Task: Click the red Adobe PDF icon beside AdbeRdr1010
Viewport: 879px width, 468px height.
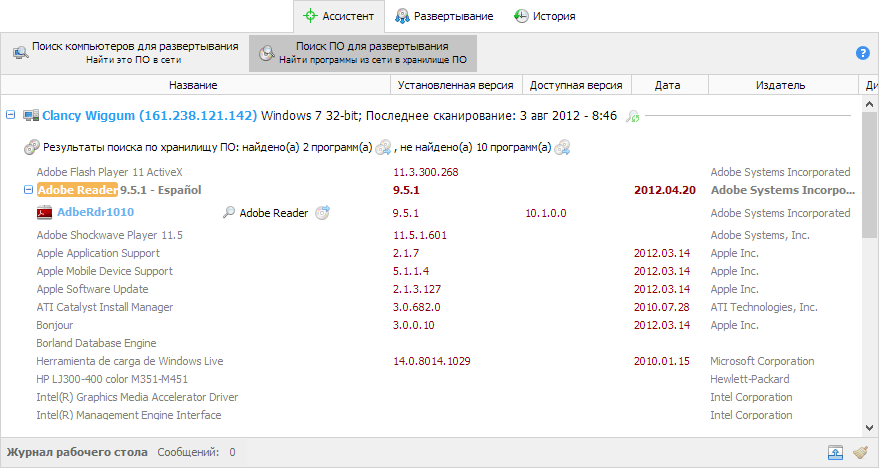Action: [44, 212]
